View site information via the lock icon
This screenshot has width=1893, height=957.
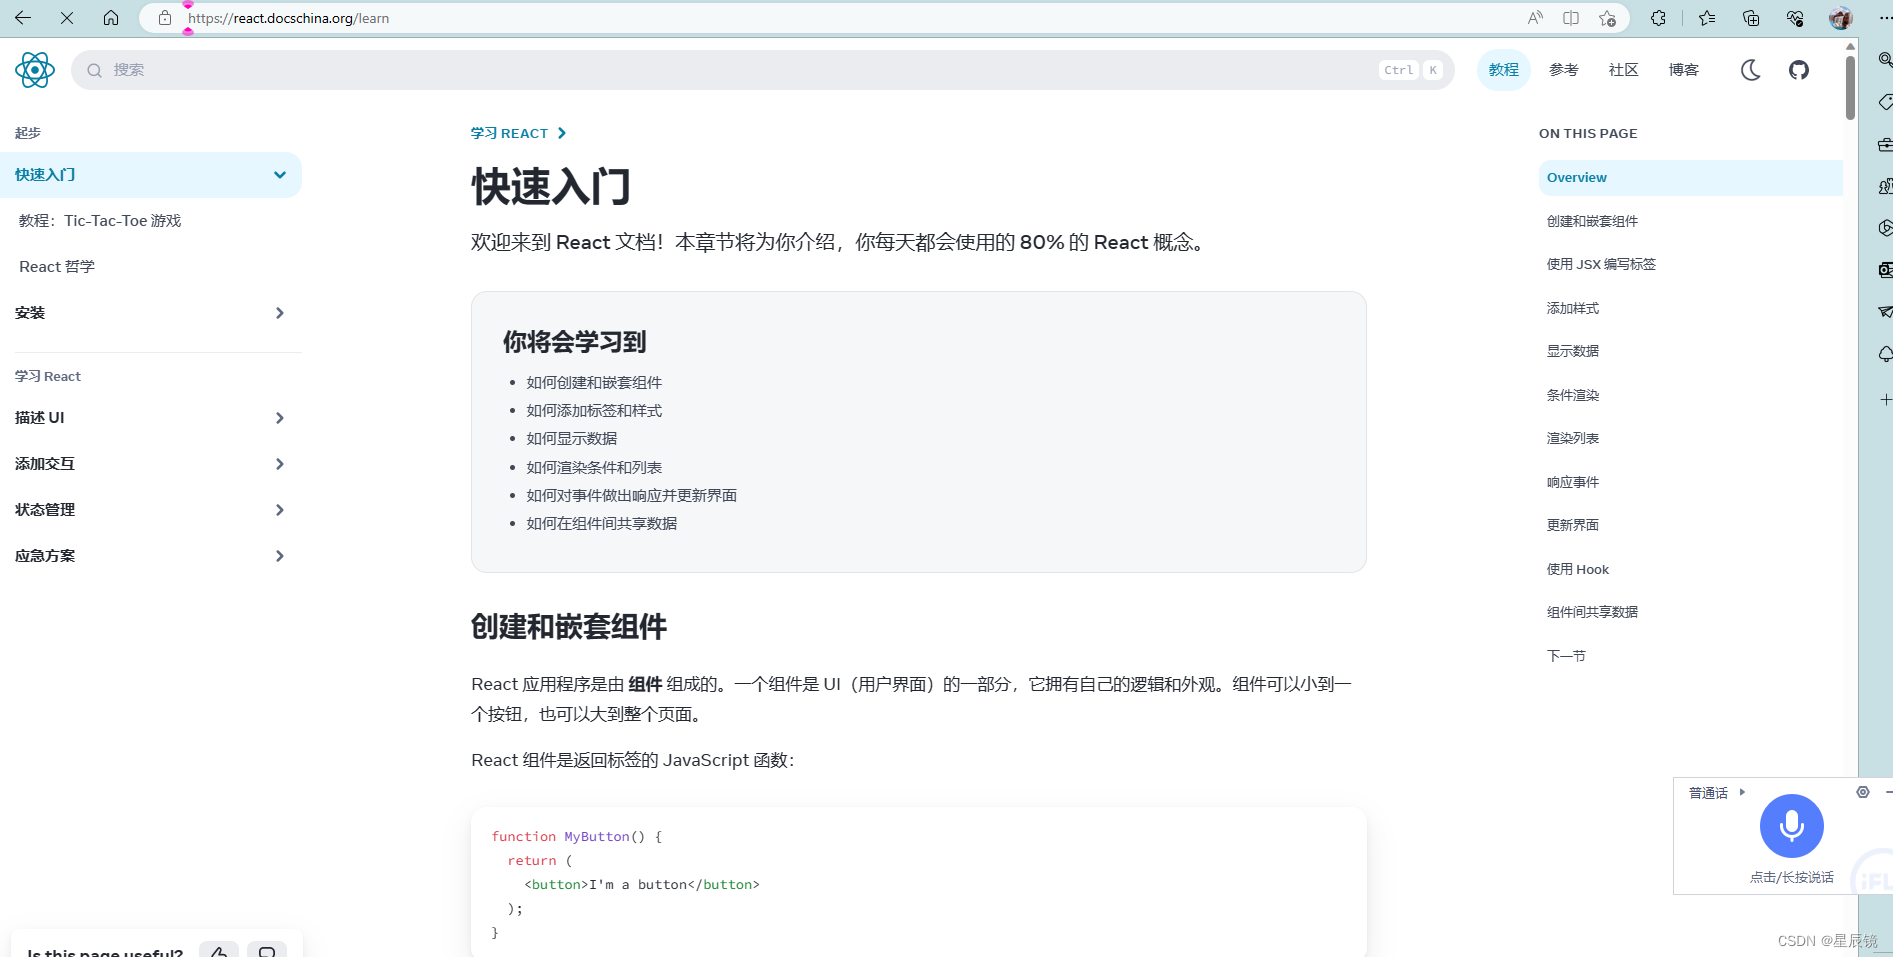tap(165, 18)
